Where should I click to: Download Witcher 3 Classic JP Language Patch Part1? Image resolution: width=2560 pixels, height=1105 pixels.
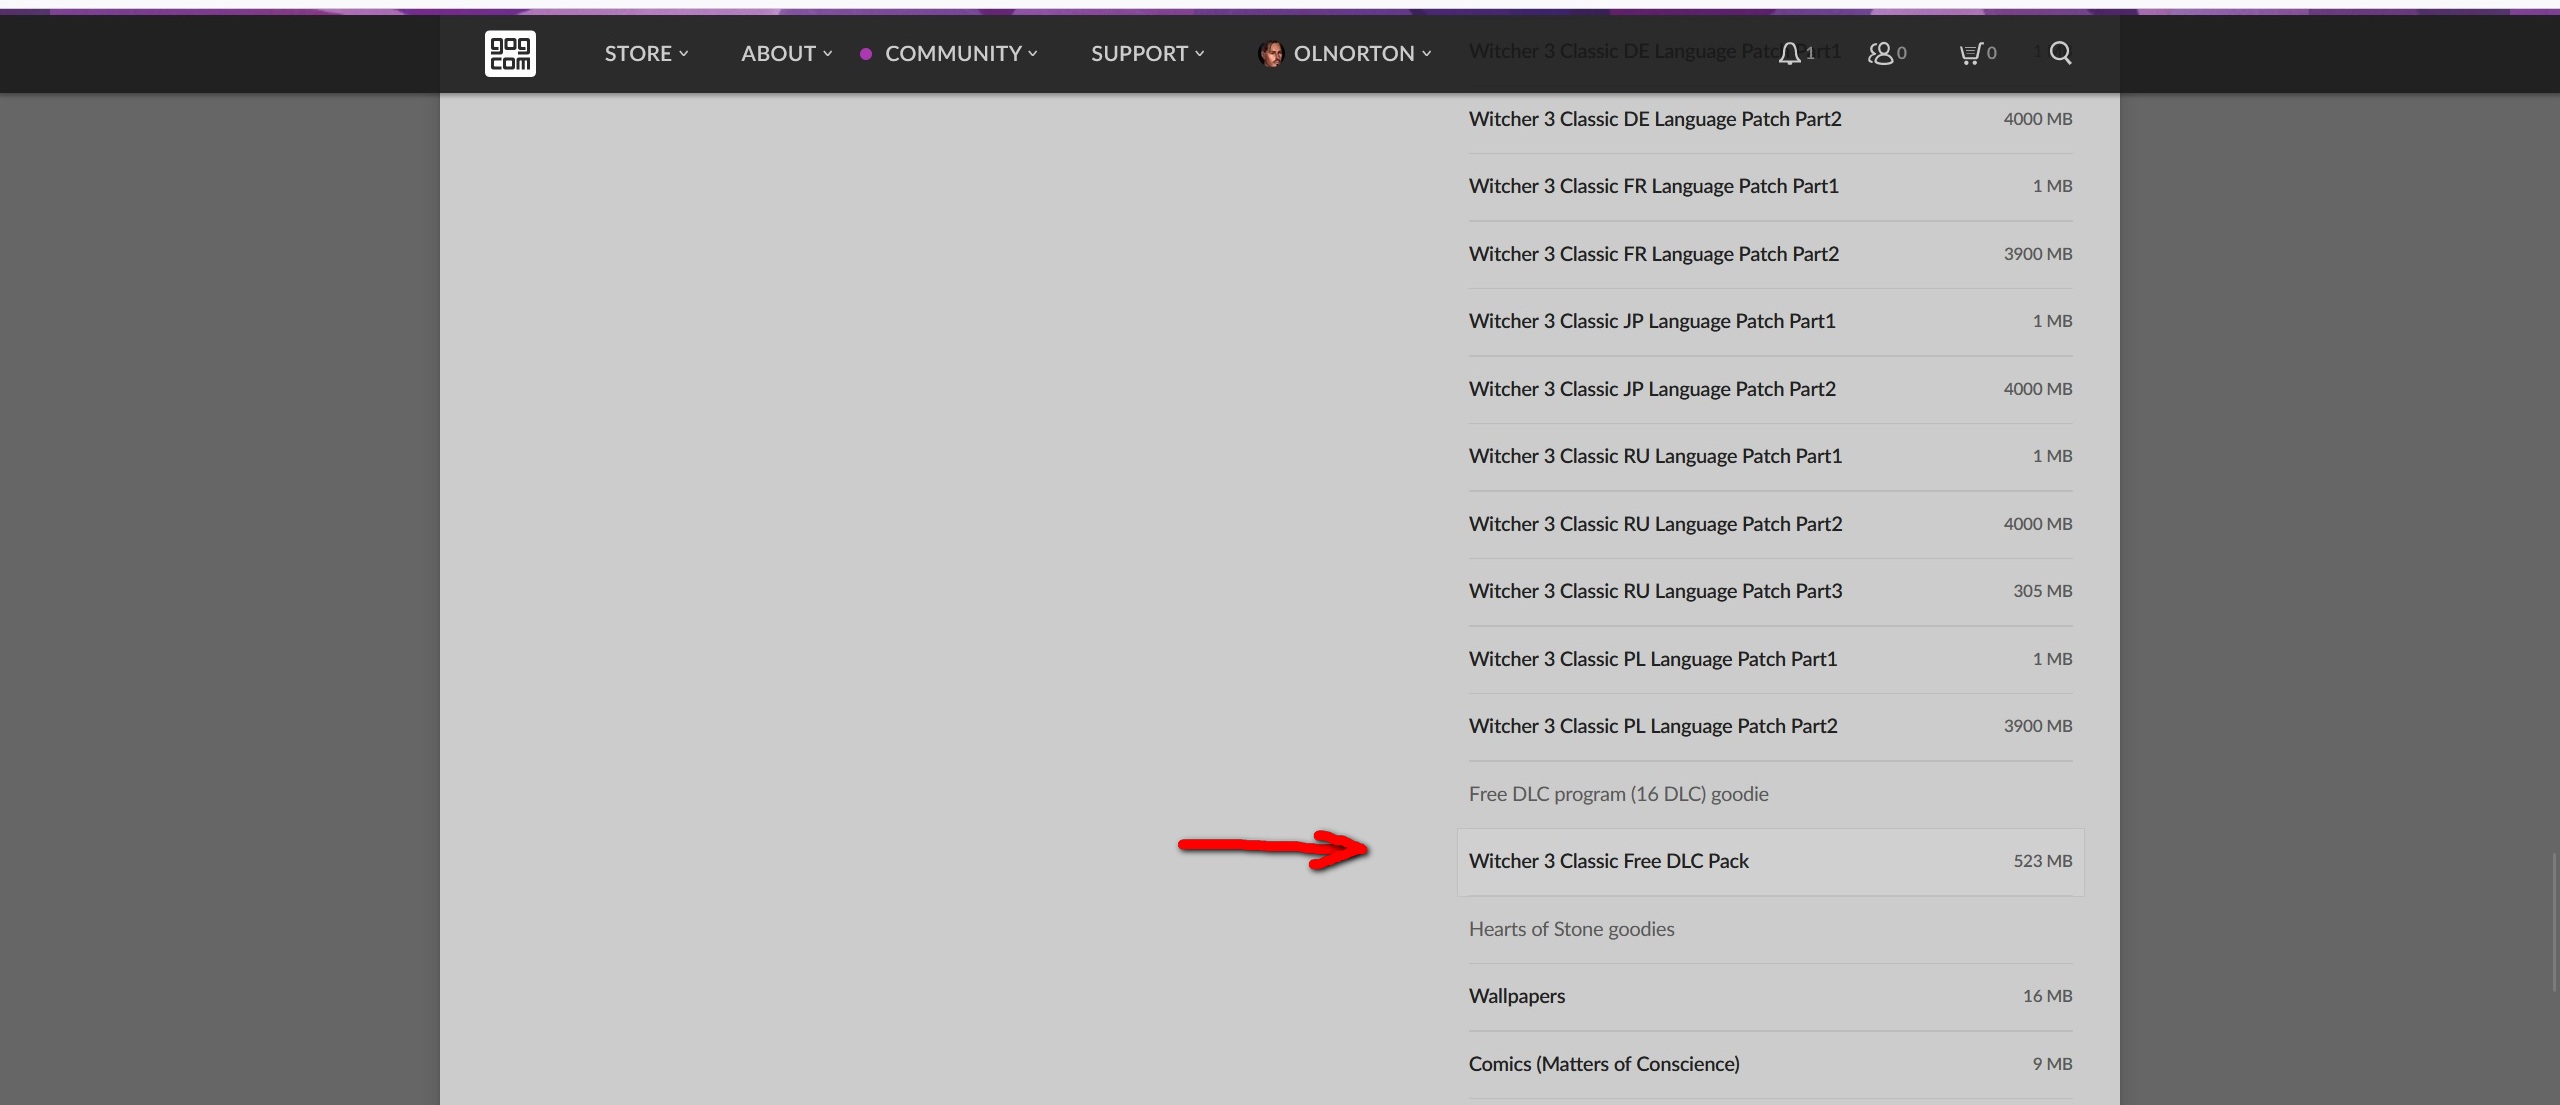1770,322
